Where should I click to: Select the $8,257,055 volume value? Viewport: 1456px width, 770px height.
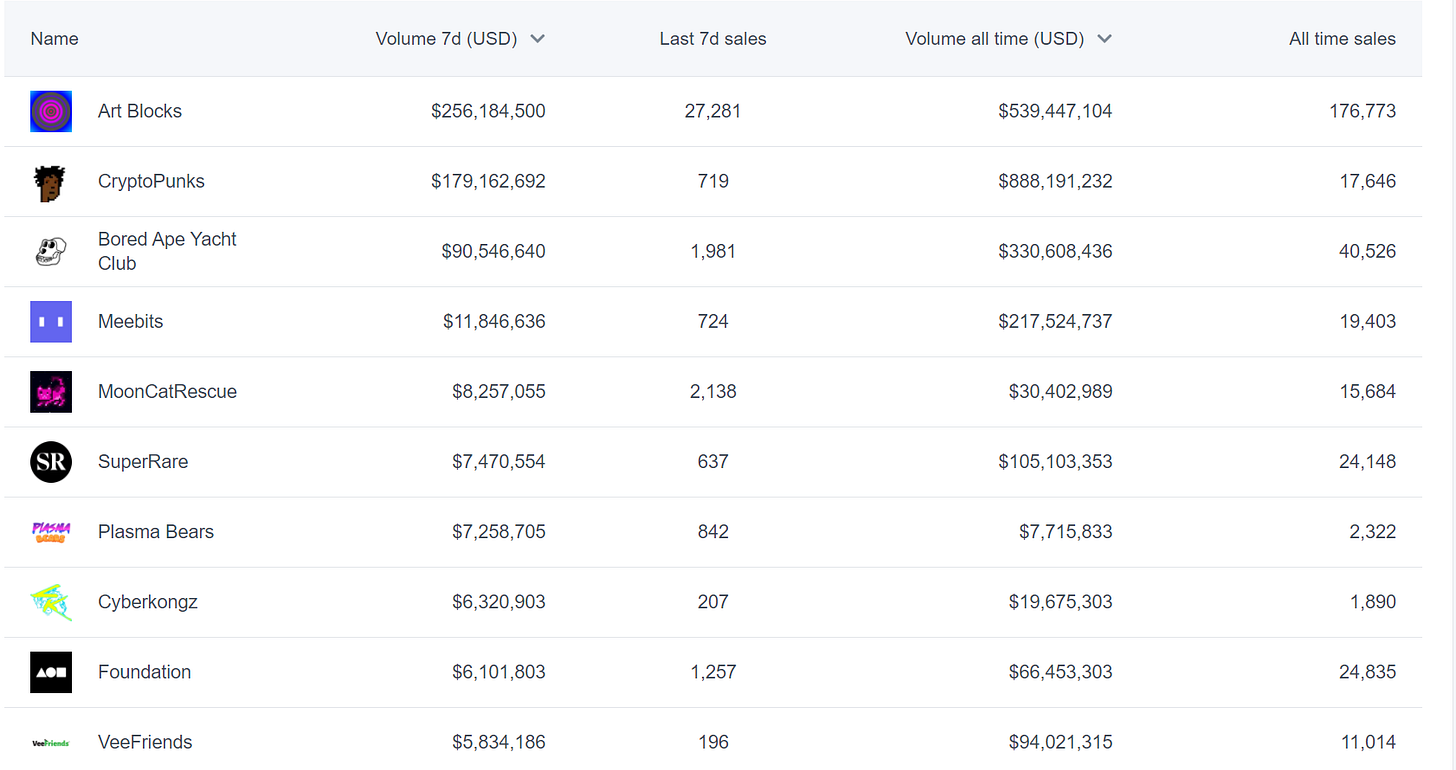pyautogui.click(x=499, y=391)
